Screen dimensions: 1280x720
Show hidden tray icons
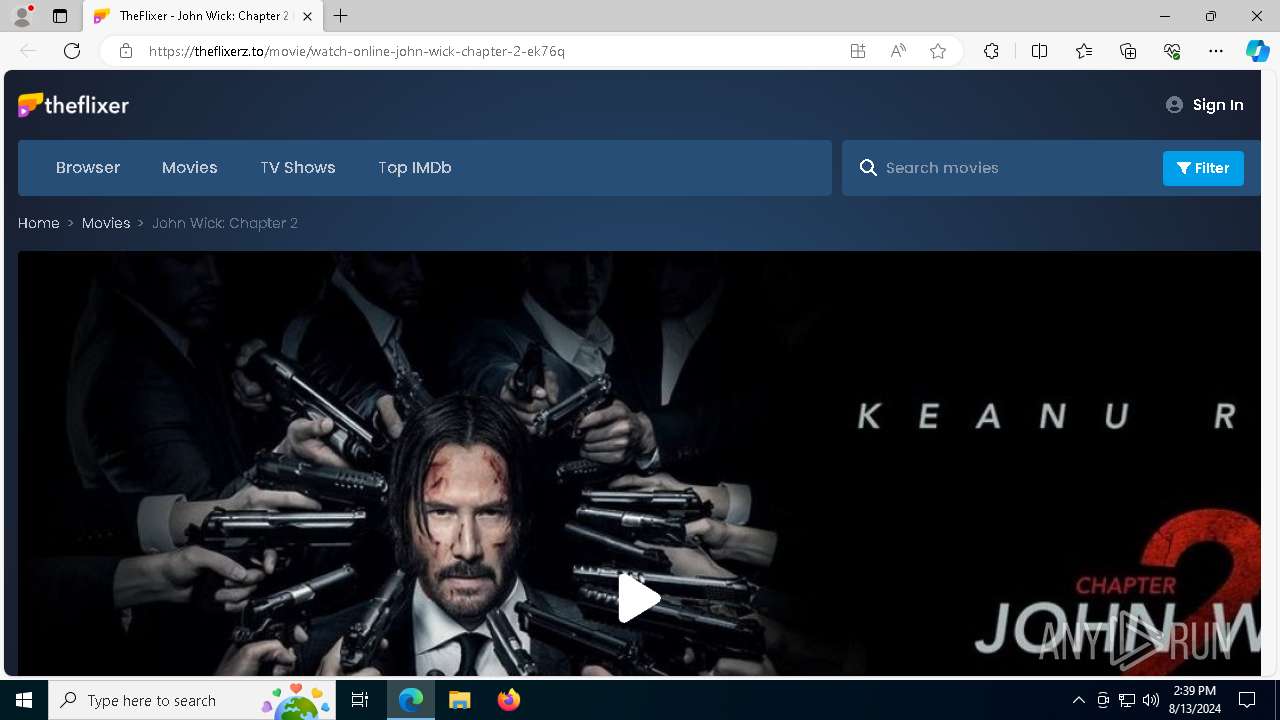(x=1078, y=700)
